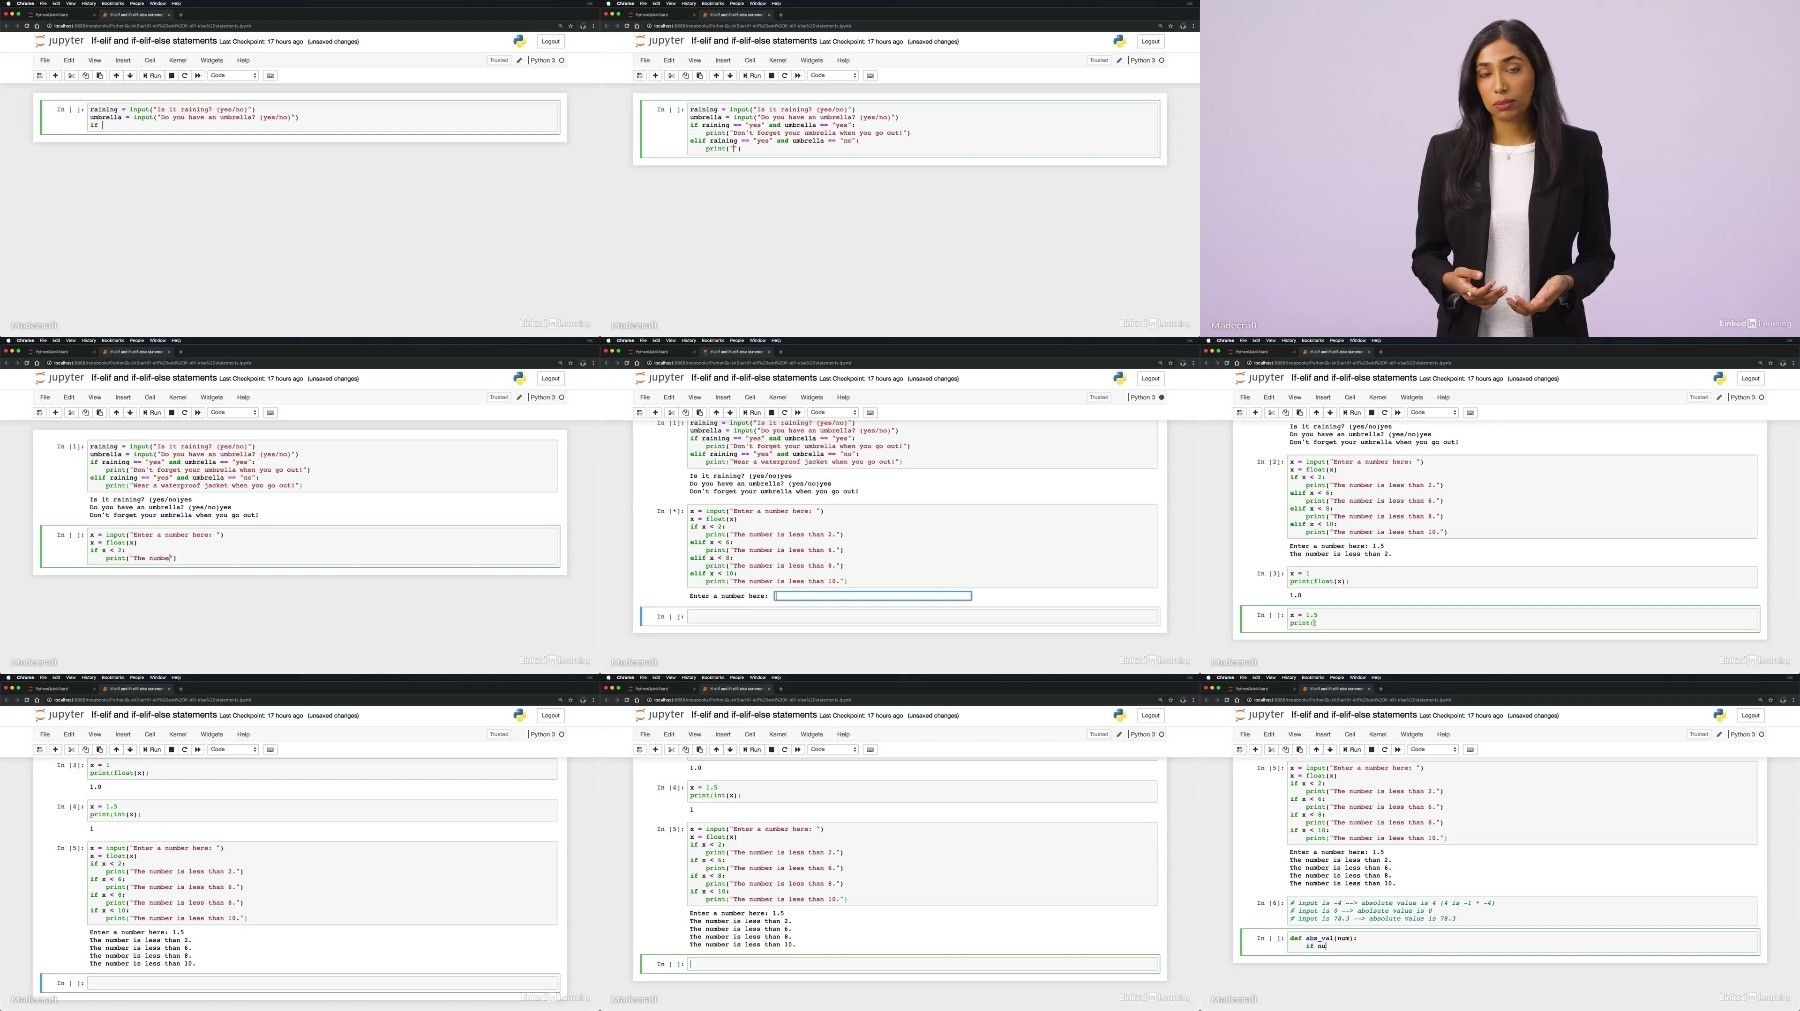Screen dimensions: 1800x1011
Task: Open Kernel menu in lone 'if' frame notebook
Action: (x=178, y=60)
